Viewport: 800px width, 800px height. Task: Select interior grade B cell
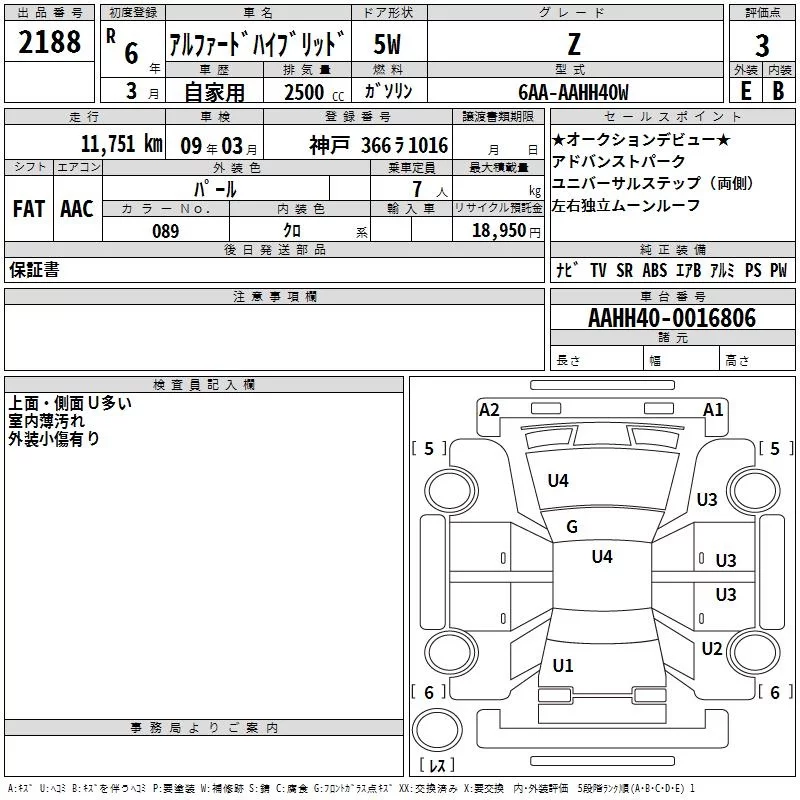(779, 91)
